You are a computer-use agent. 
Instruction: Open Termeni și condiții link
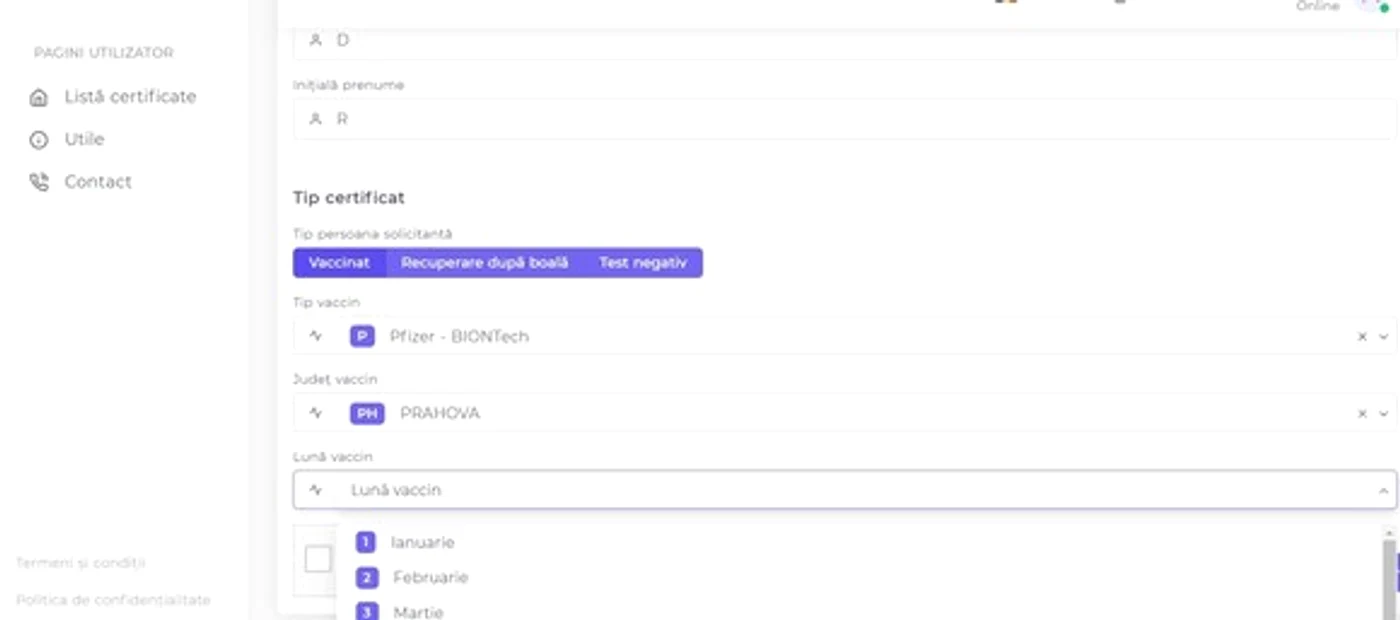[x=81, y=563]
